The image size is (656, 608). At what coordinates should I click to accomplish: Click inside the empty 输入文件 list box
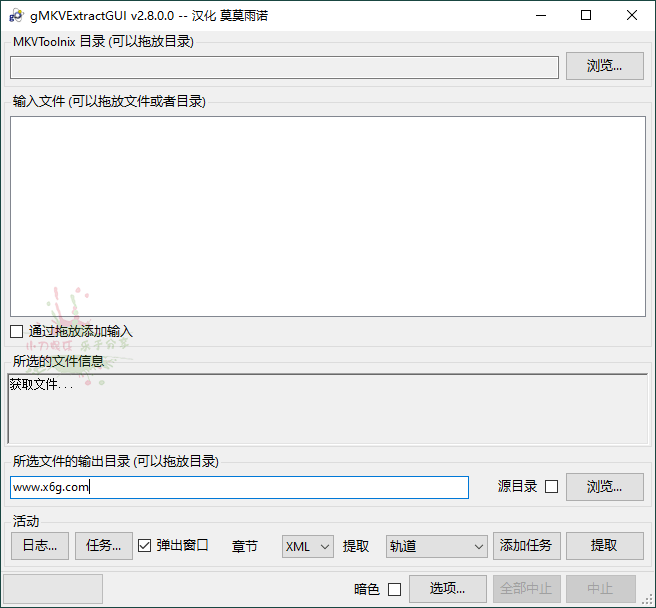(x=327, y=215)
